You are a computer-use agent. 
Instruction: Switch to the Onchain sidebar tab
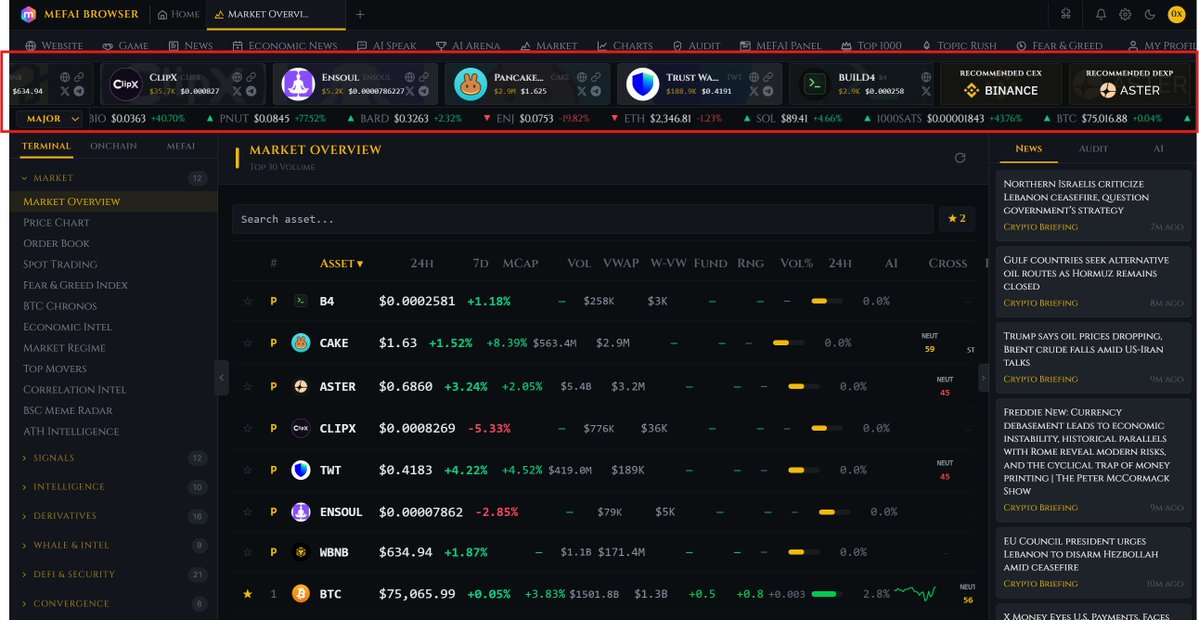pyautogui.click(x=112, y=146)
